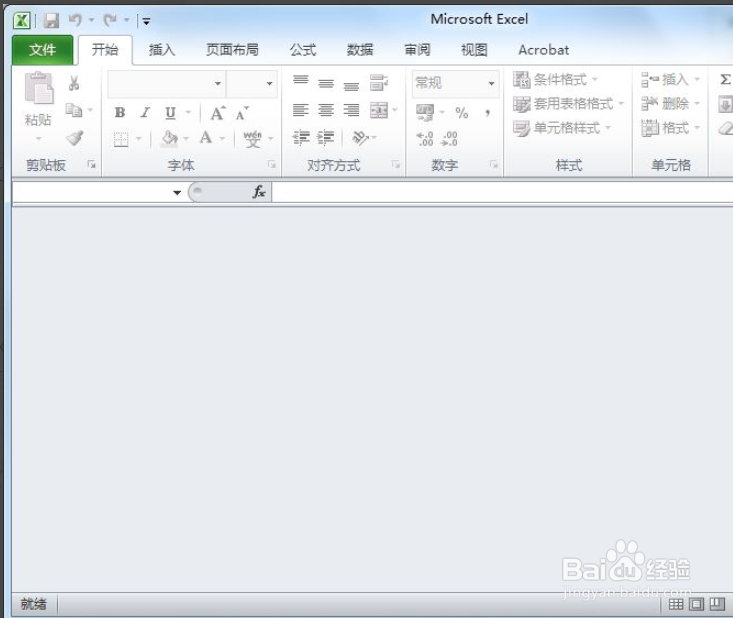Switch to the 插入 (Insert) tab

click(x=162, y=50)
